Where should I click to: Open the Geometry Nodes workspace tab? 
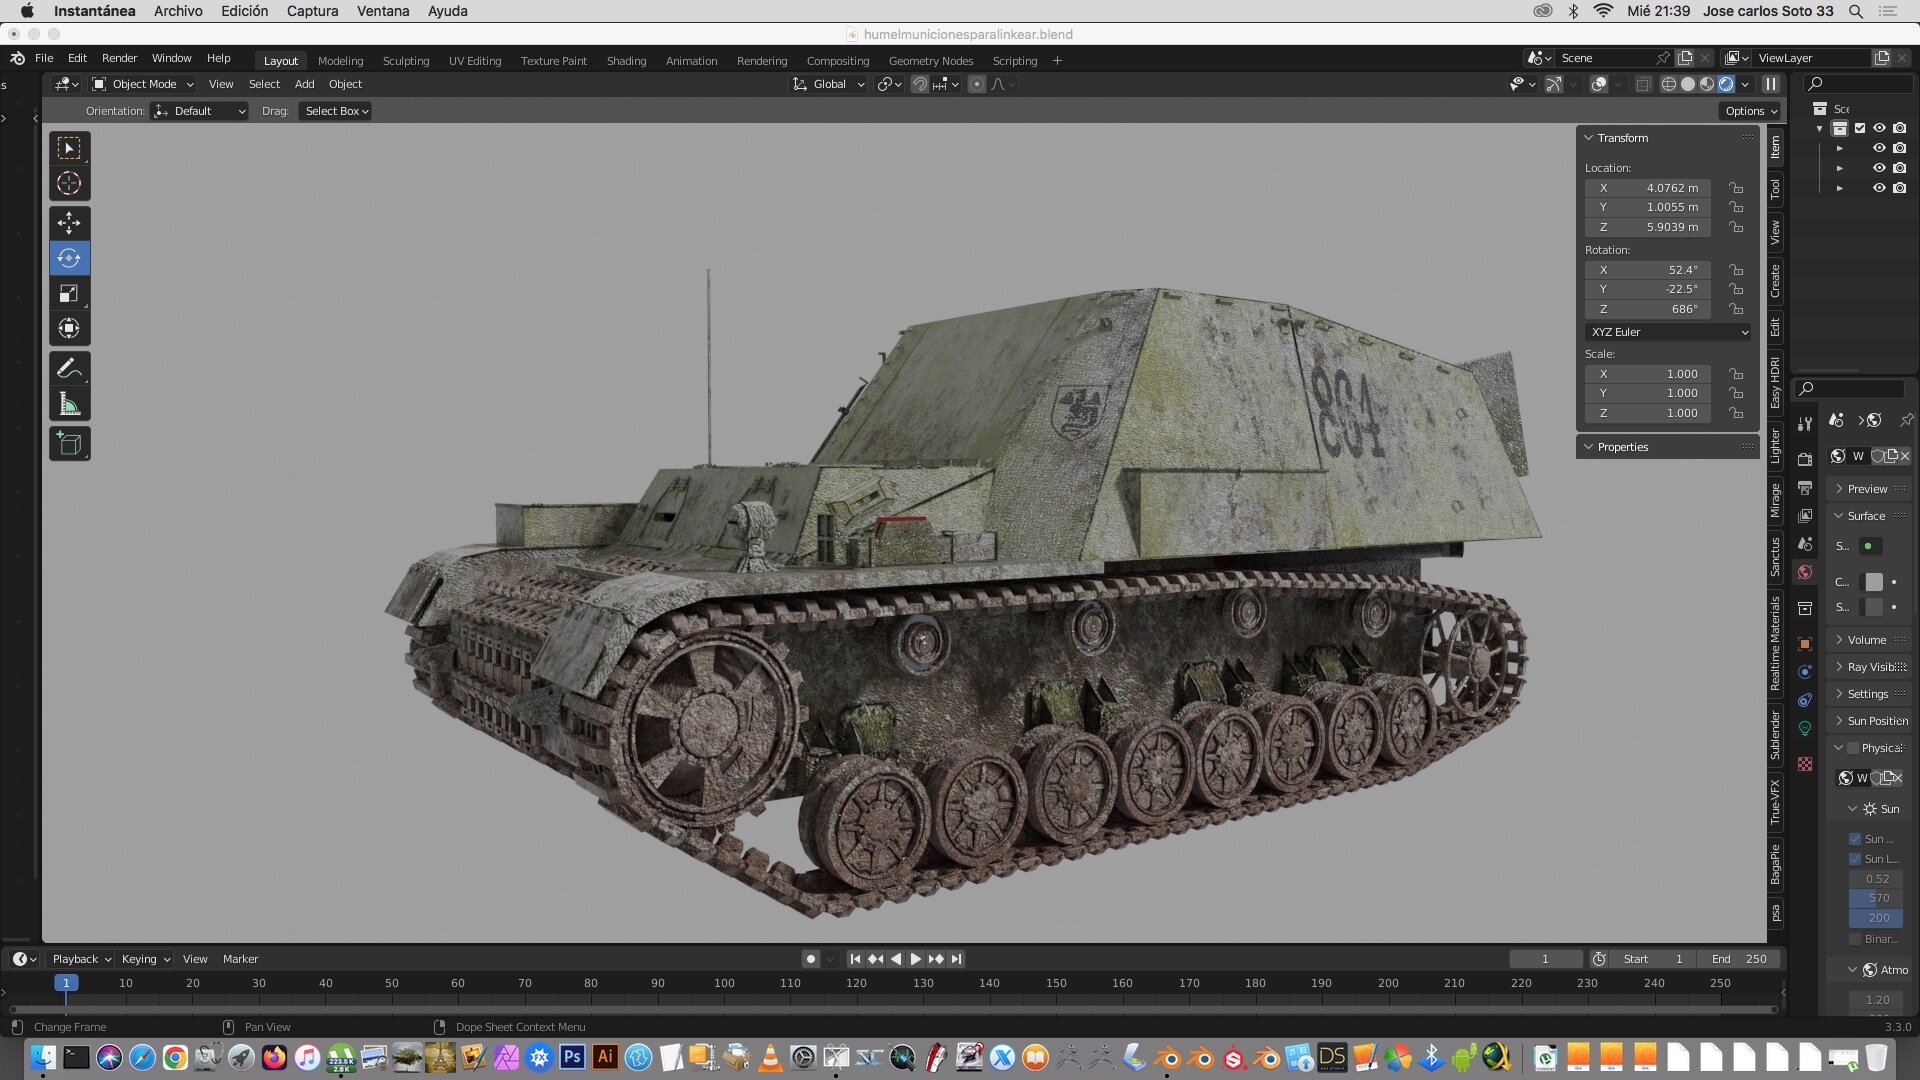pos(930,61)
